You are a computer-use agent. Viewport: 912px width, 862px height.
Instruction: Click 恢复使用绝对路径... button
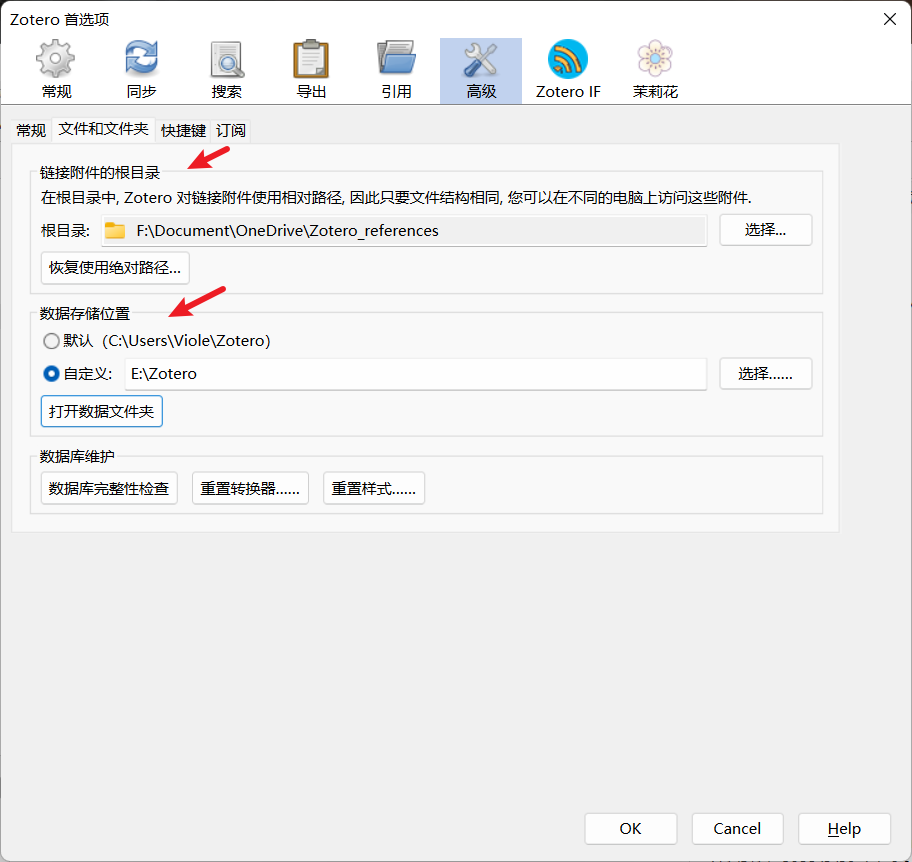coord(115,268)
